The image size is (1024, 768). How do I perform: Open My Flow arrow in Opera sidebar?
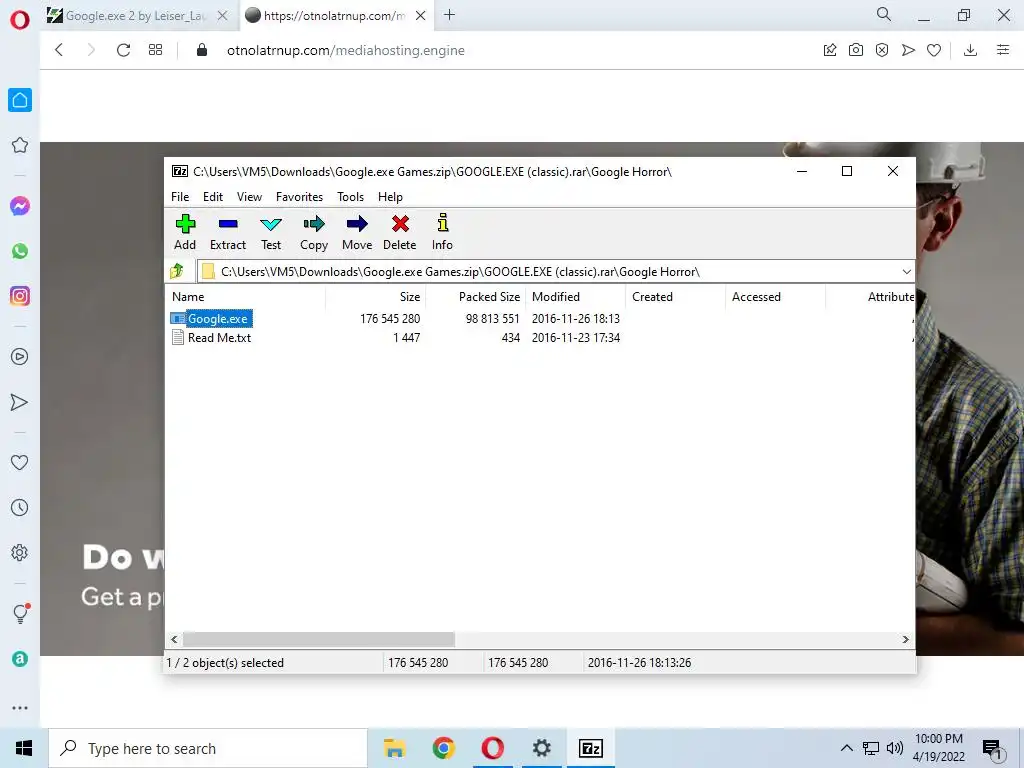20,402
